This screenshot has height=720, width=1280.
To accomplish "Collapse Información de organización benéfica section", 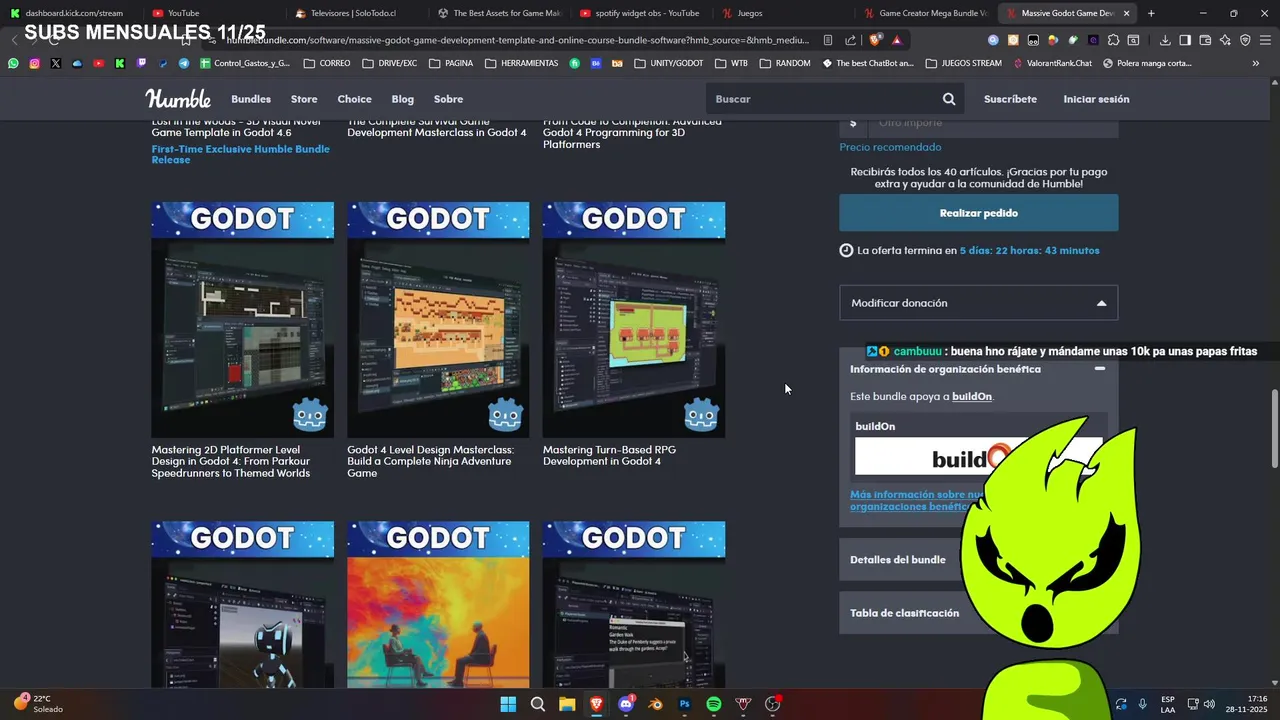I will coord(1100,369).
